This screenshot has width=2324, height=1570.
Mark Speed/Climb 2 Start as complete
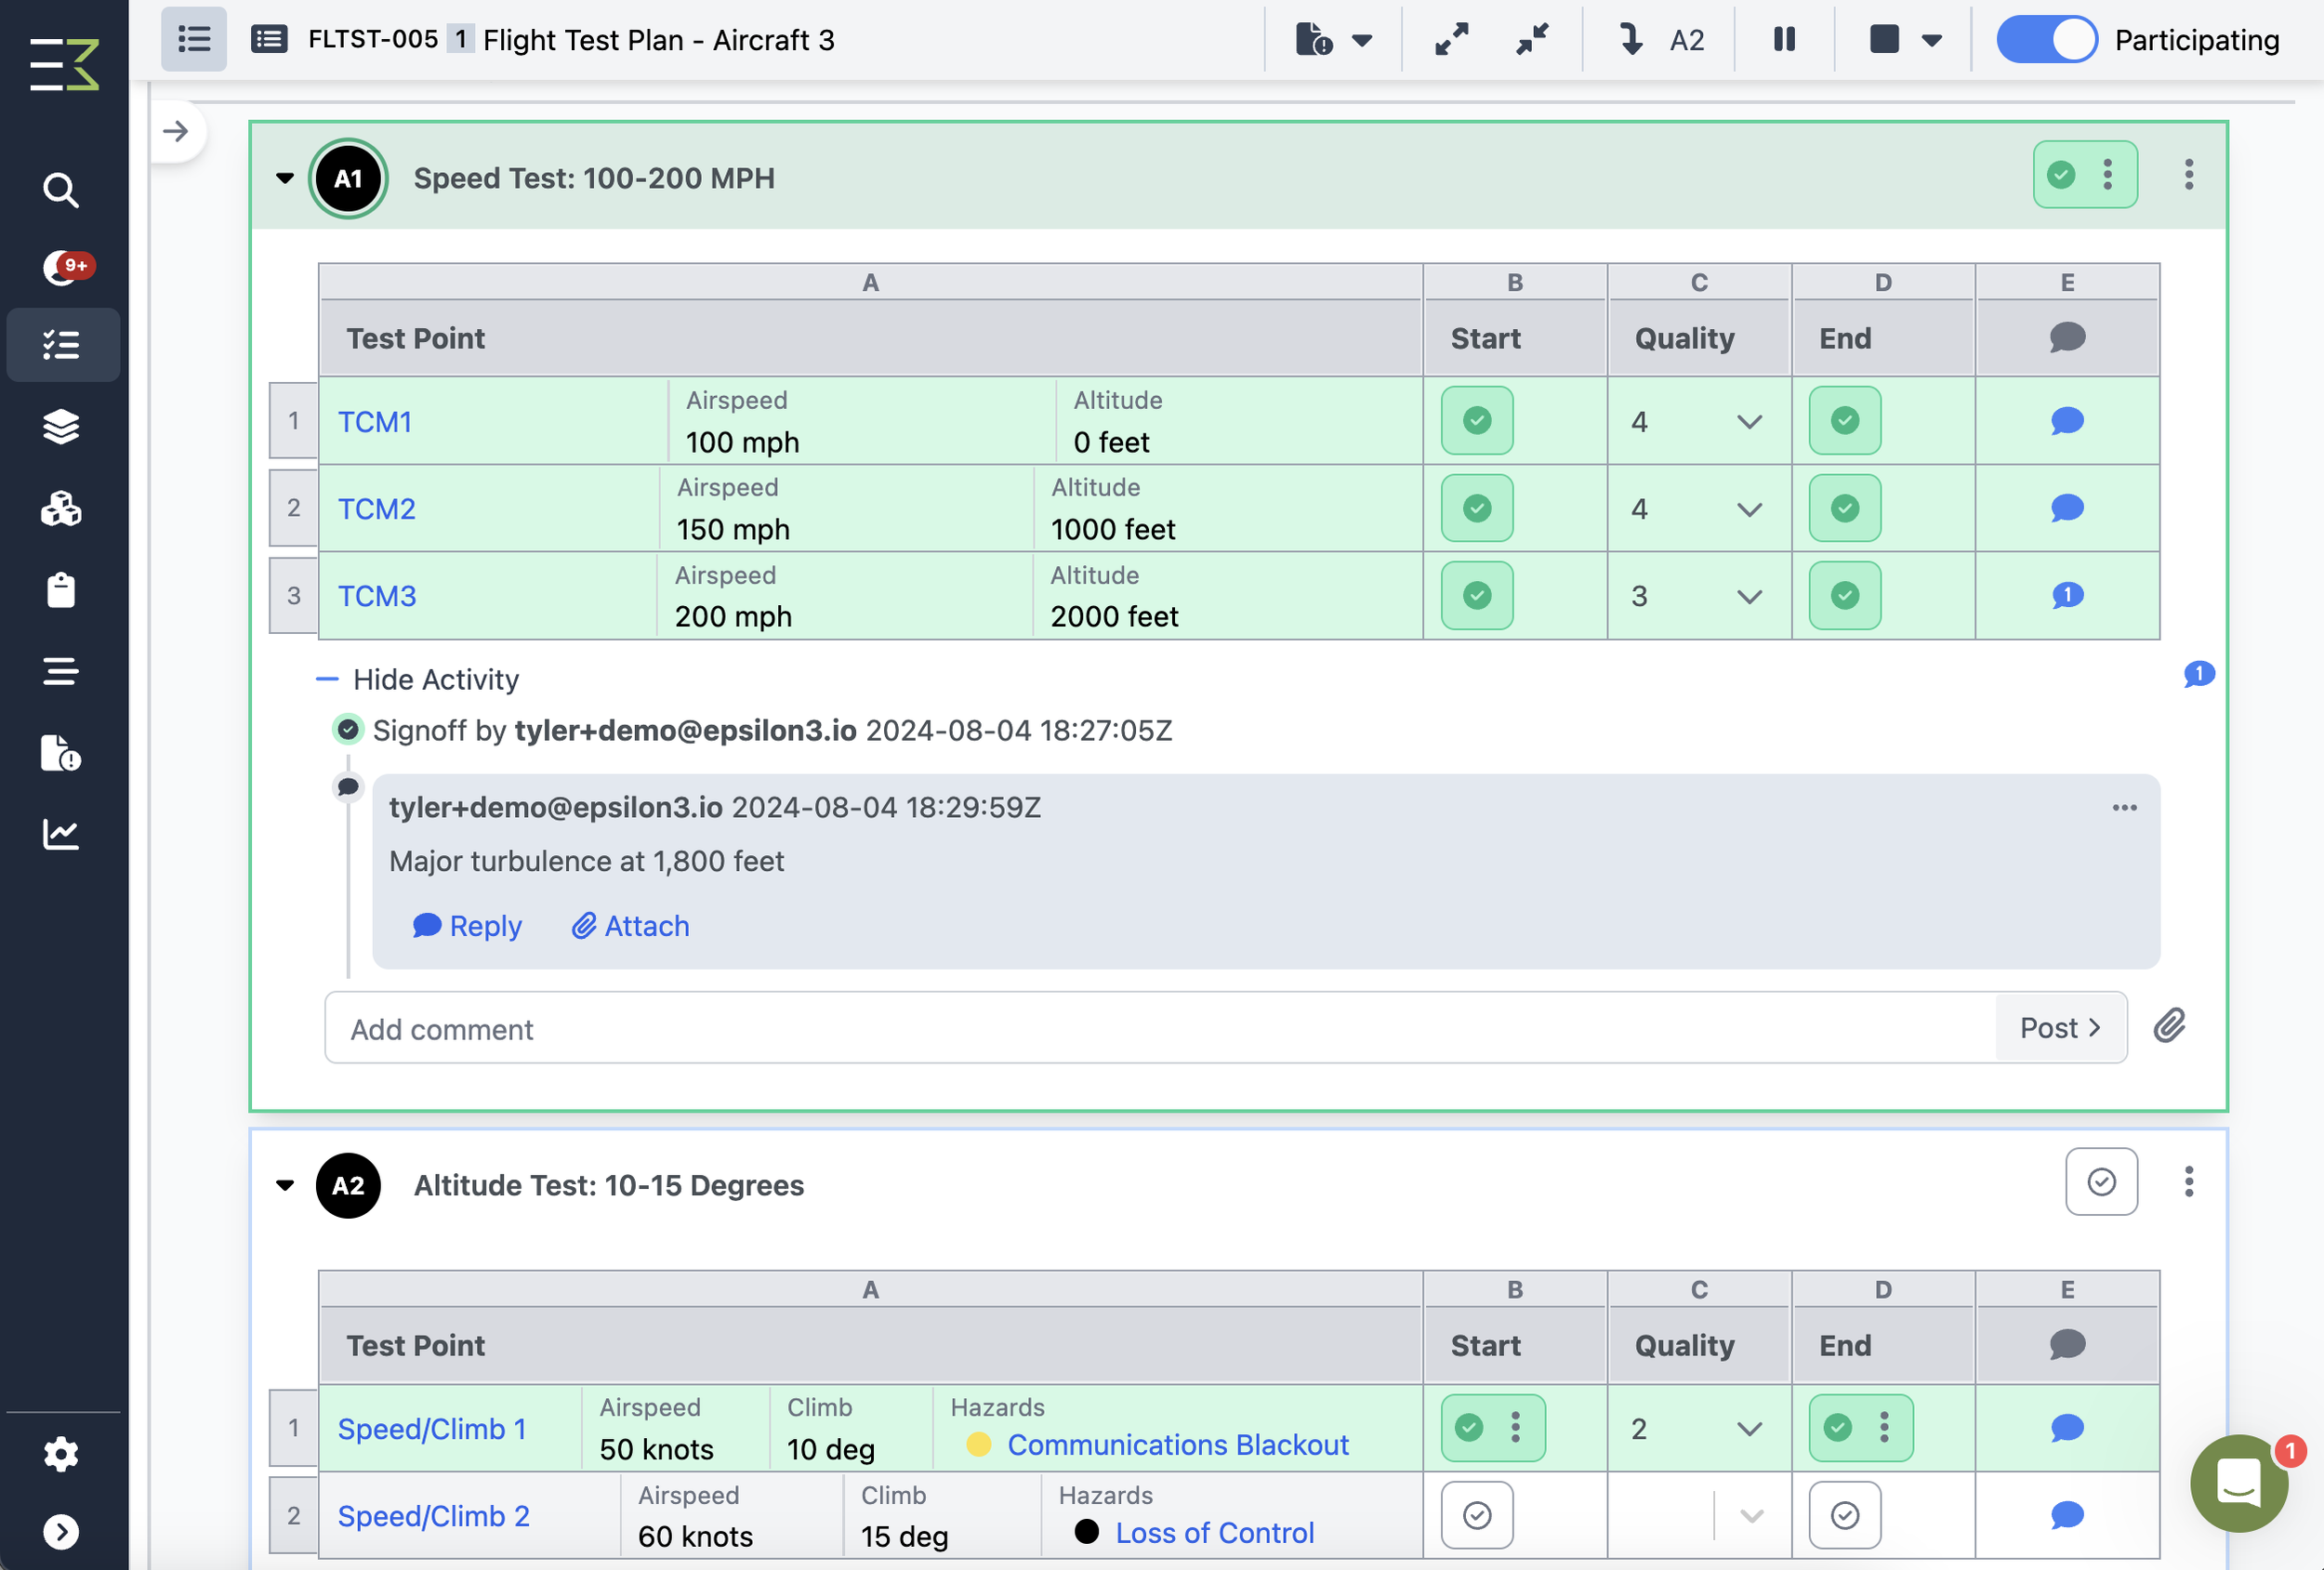point(1477,1515)
